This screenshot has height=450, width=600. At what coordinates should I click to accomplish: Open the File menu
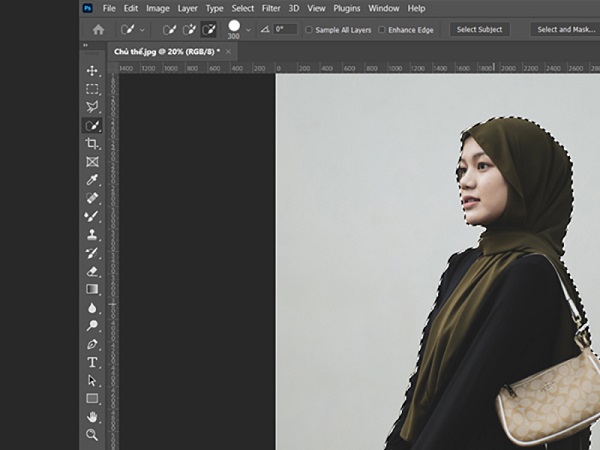pos(109,8)
